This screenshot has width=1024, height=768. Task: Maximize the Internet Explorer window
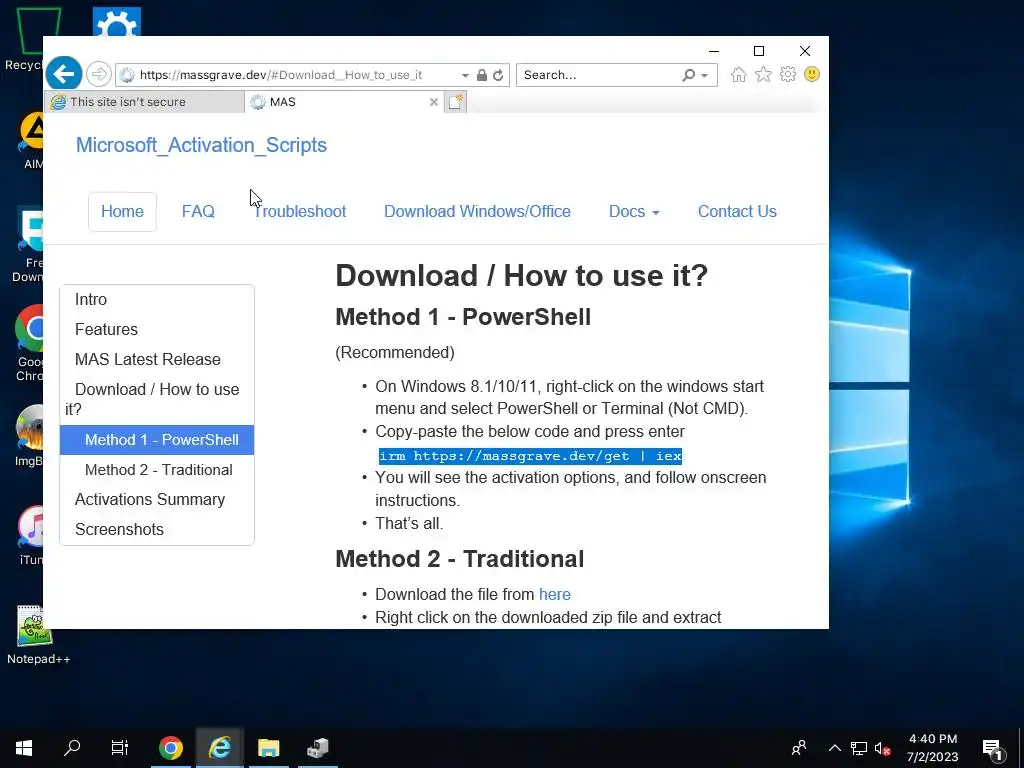click(759, 51)
